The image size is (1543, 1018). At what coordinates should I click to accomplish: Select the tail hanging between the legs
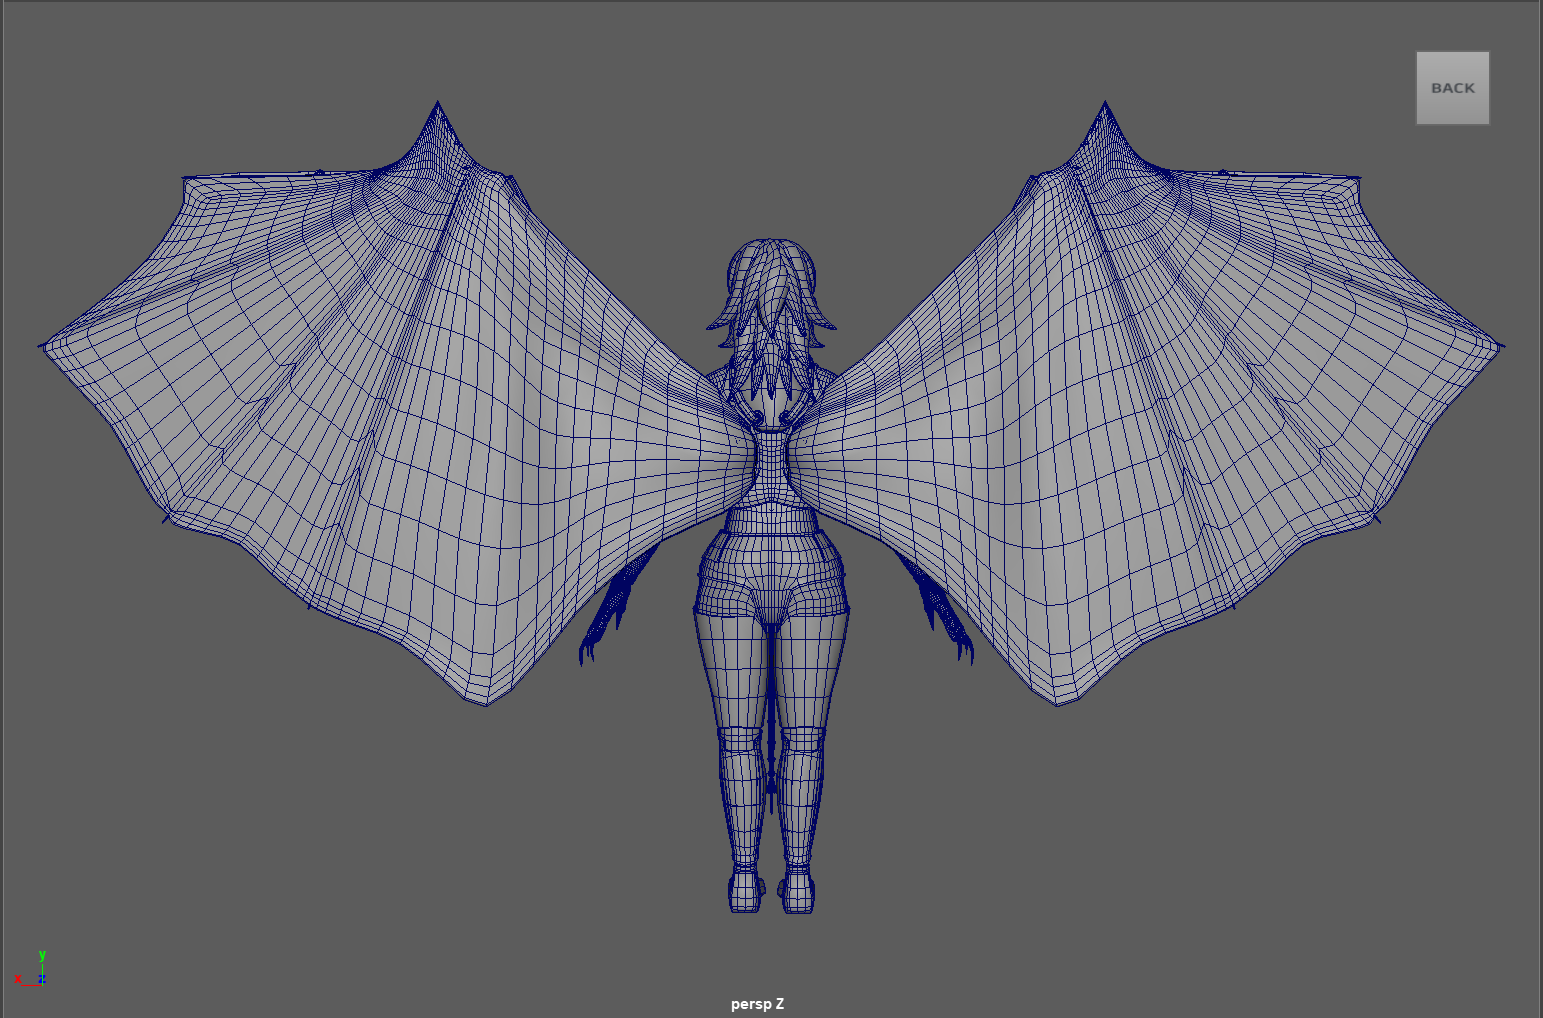pos(771,740)
